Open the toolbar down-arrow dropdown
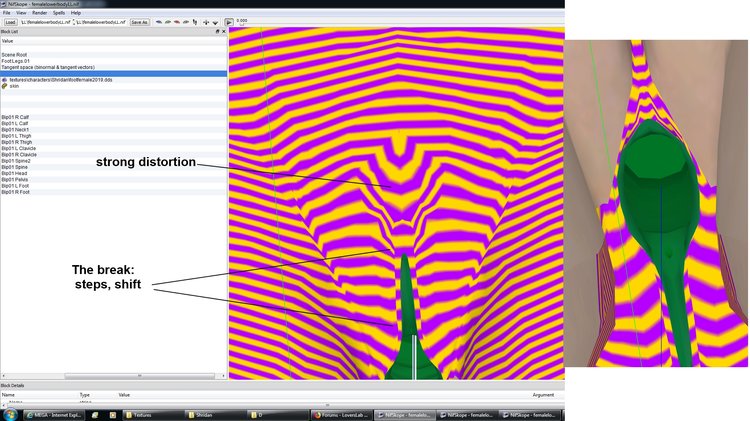Image resolution: width=750 pixels, height=421 pixels. (215, 22)
